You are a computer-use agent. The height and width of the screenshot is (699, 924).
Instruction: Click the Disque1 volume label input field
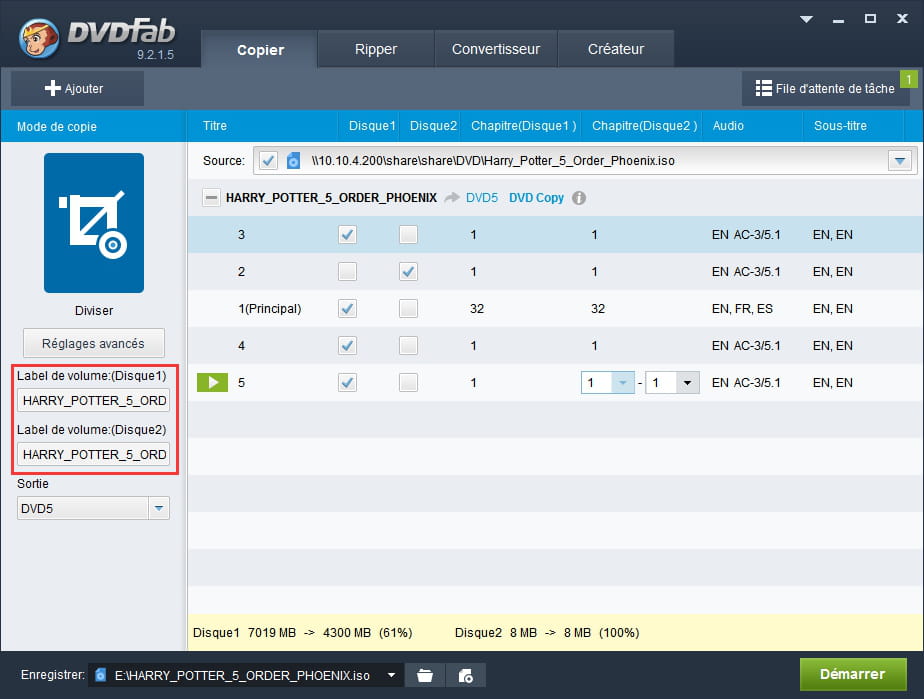click(94, 401)
